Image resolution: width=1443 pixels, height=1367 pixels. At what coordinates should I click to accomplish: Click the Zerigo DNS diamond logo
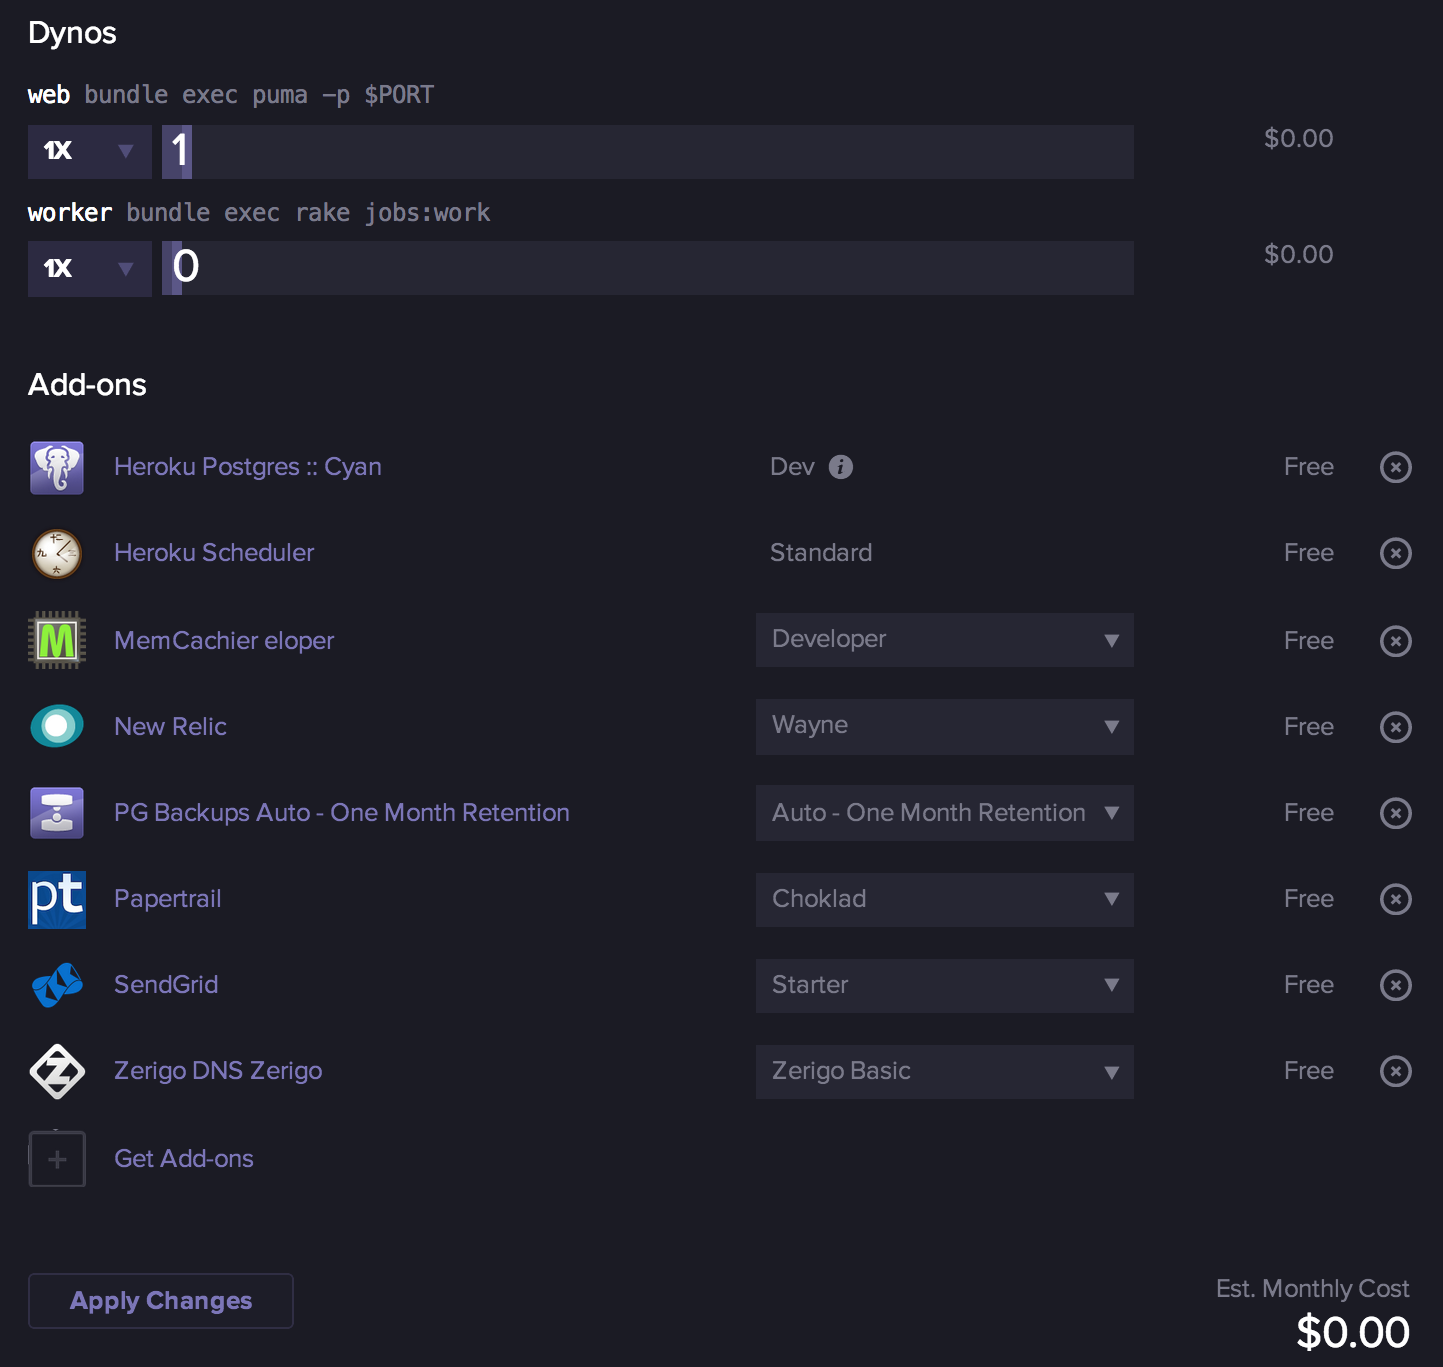[57, 1071]
